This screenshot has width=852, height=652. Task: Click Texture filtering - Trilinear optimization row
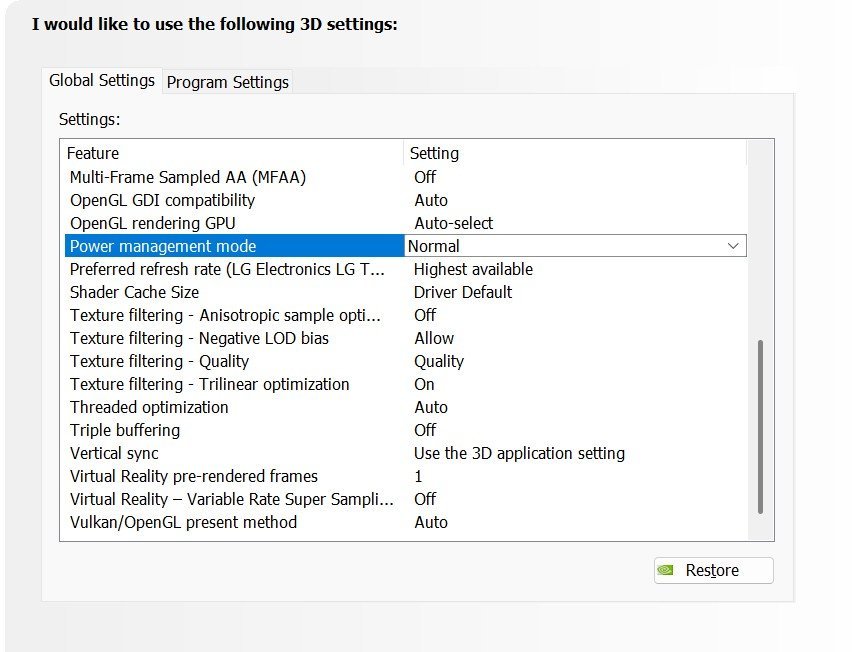click(x=405, y=384)
